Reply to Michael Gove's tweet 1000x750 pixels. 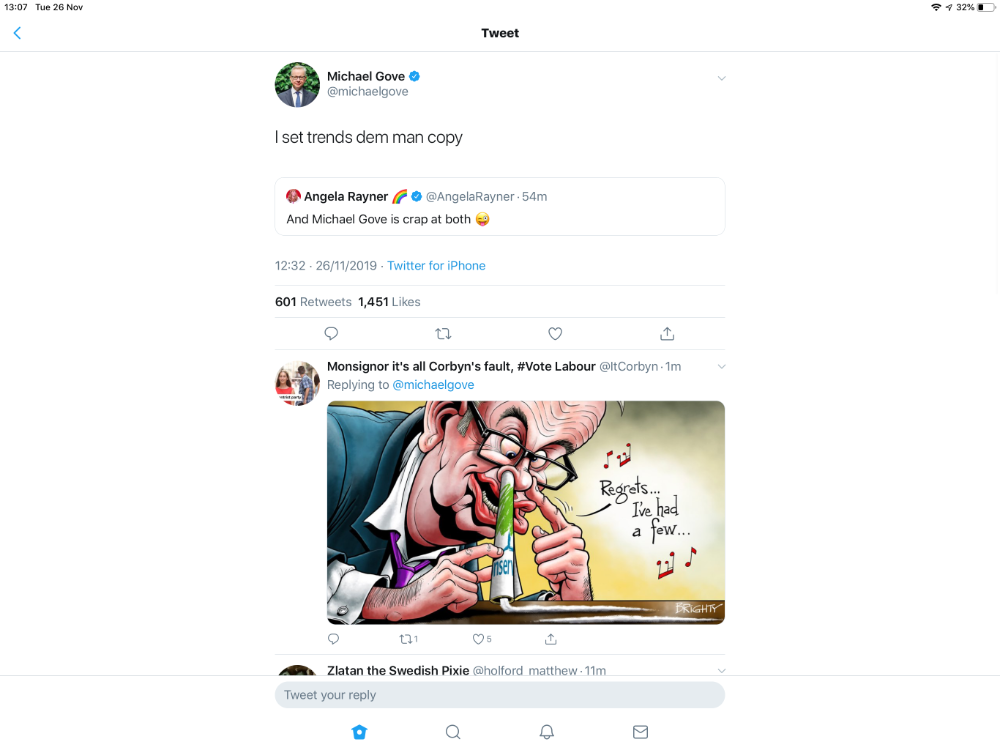pyautogui.click(x=331, y=333)
